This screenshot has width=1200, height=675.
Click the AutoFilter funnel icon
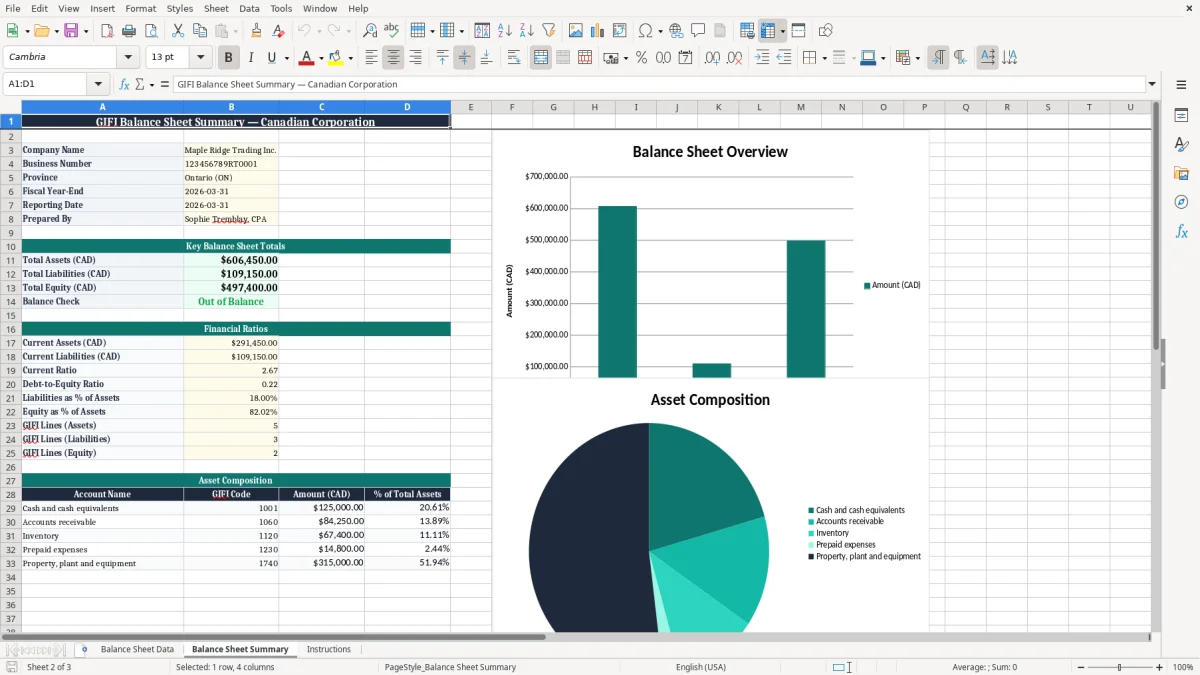pyautogui.click(x=549, y=31)
